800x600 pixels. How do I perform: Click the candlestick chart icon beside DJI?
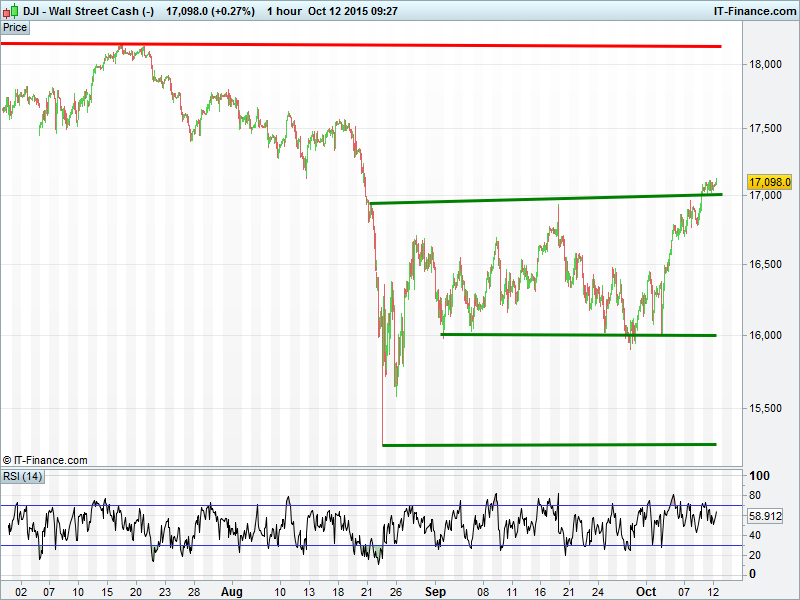point(11,11)
